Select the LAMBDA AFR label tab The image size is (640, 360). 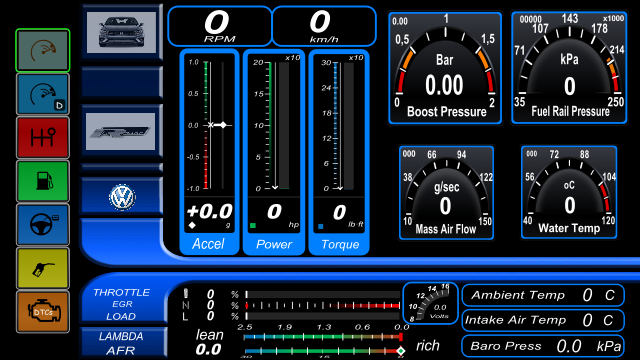pos(121,343)
